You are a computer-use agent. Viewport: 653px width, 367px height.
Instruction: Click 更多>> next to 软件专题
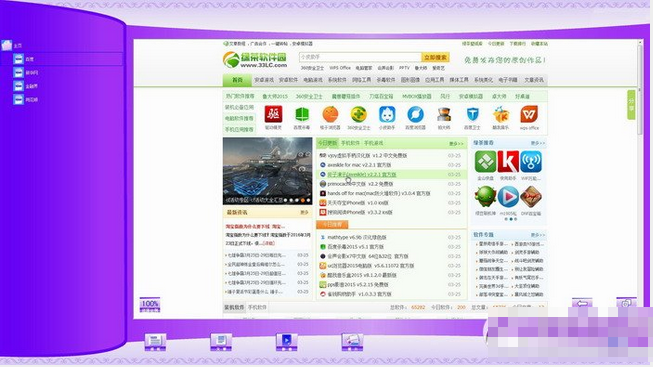[x=538, y=235]
